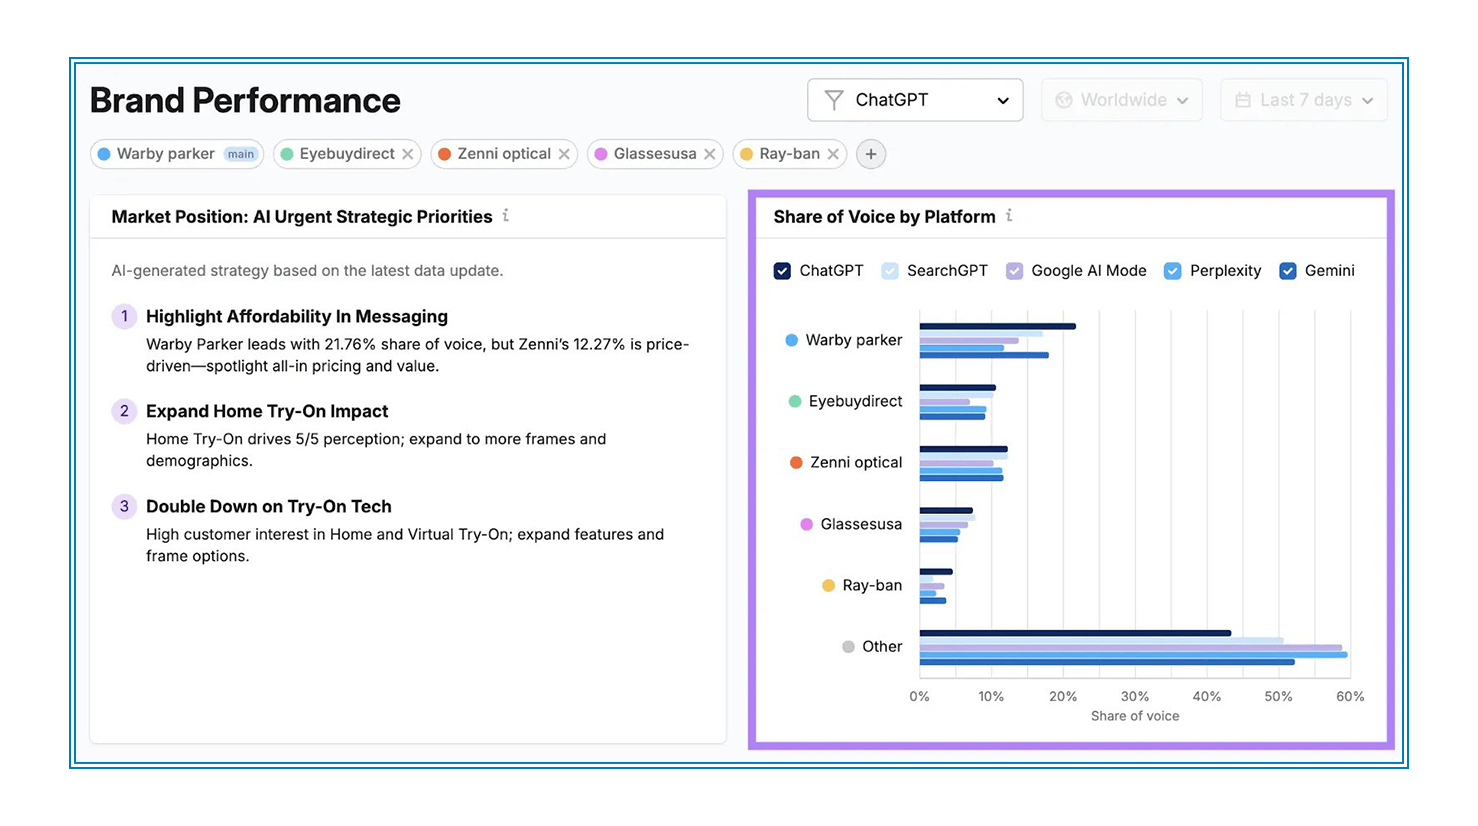Image resolution: width=1478 pixels, height=826 pixels.
Task: Click the Highlight Affordability In Messaging heading
Action: [x=297, y=316]
